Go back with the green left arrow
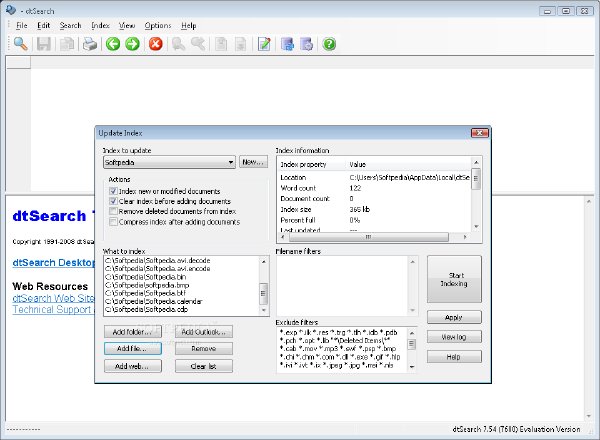 pyautogui.click(x=113, y=44)
